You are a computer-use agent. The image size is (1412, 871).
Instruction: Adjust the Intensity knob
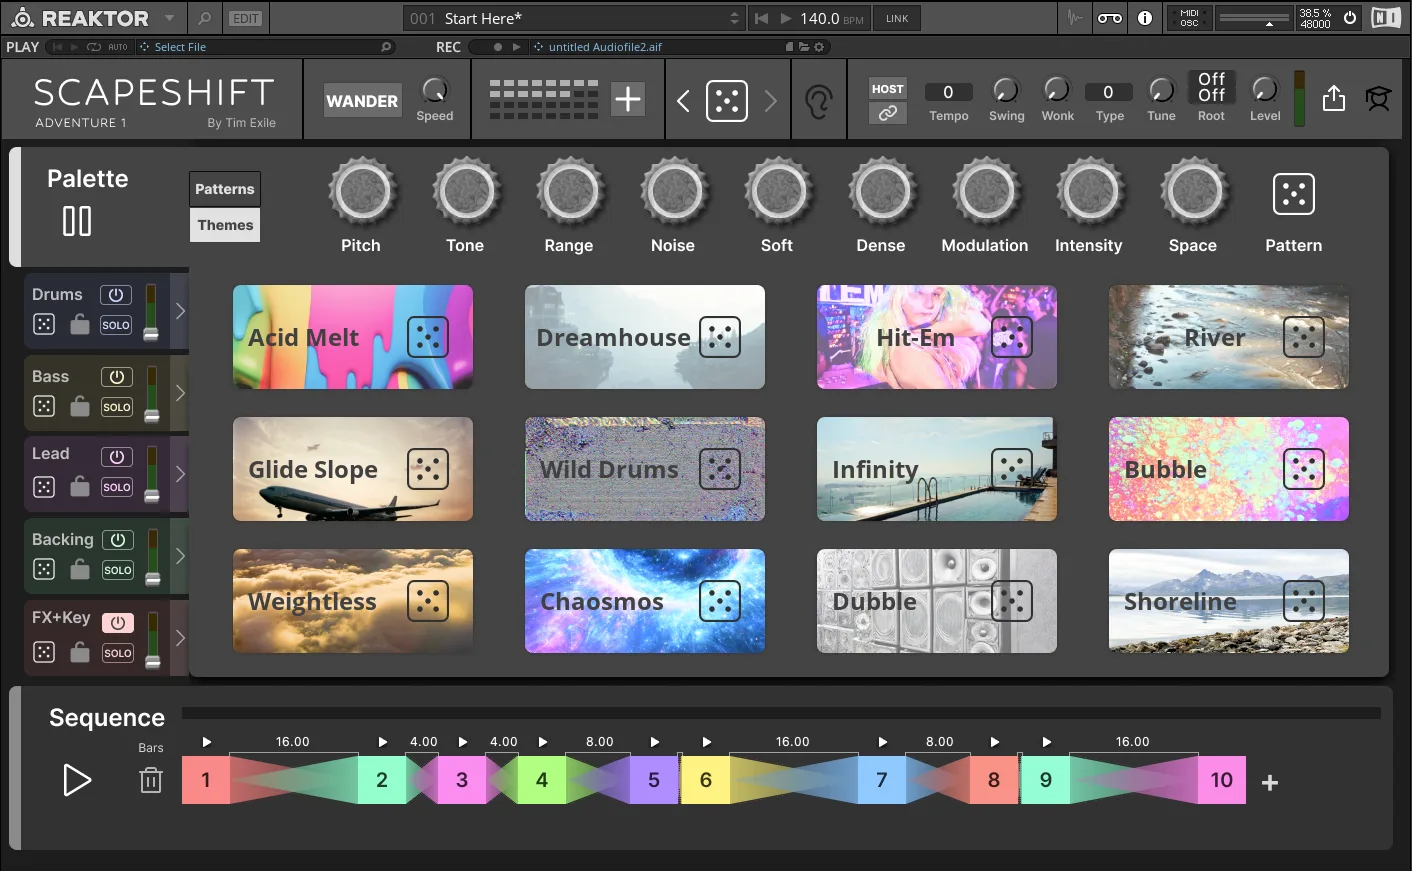coord(1091,193)
